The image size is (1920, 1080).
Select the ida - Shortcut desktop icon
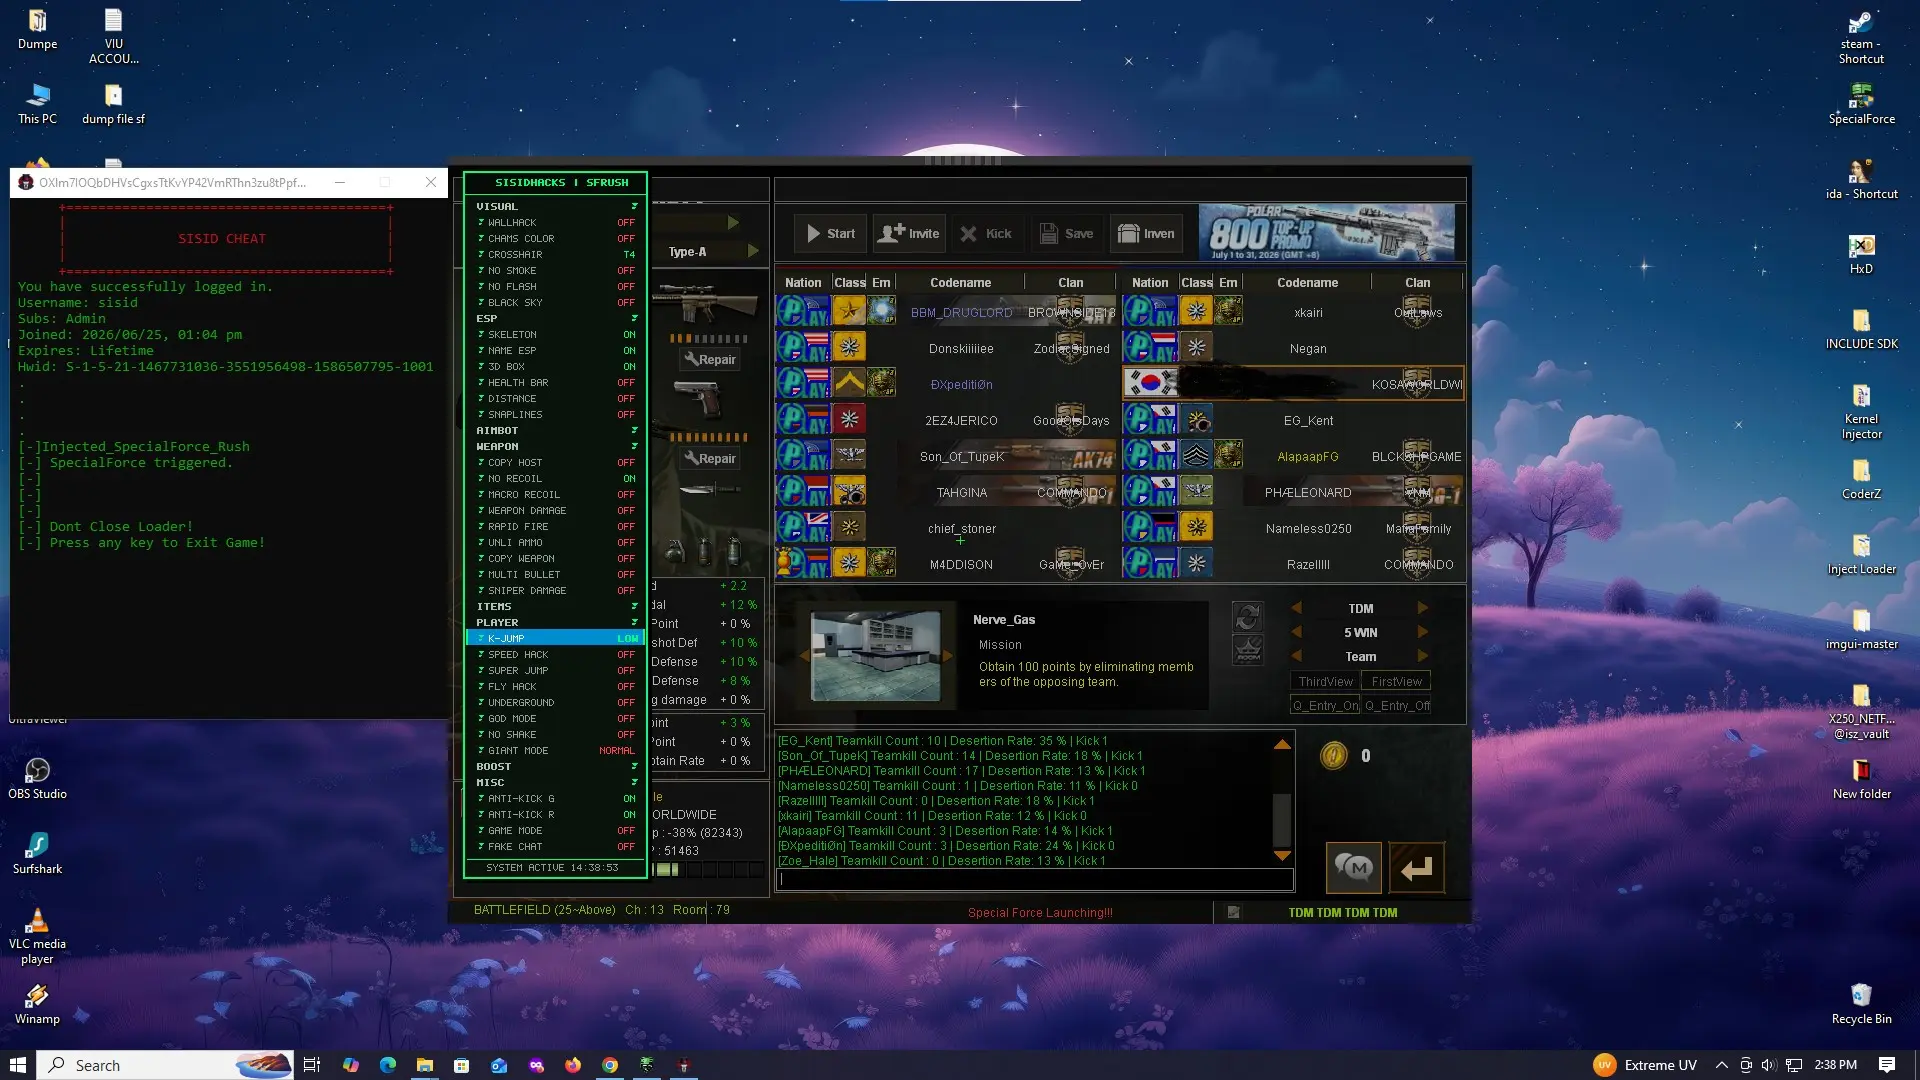coord(1861,179)
